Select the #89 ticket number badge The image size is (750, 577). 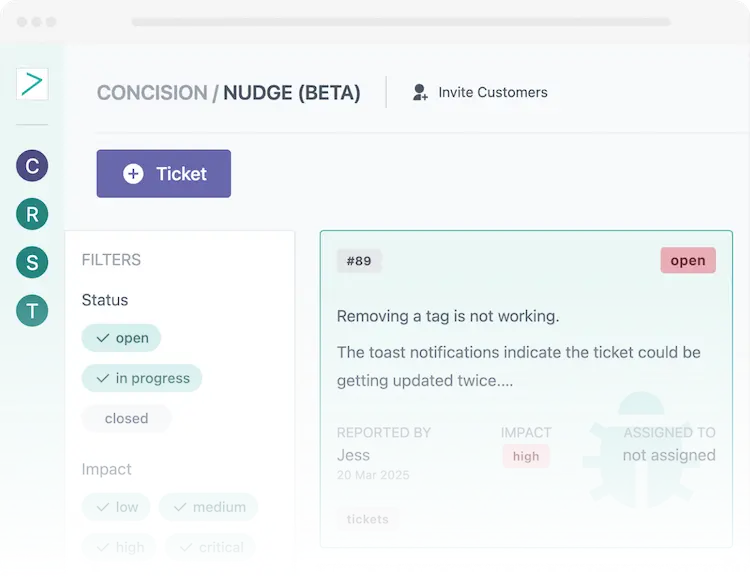[x=359, y=261]
